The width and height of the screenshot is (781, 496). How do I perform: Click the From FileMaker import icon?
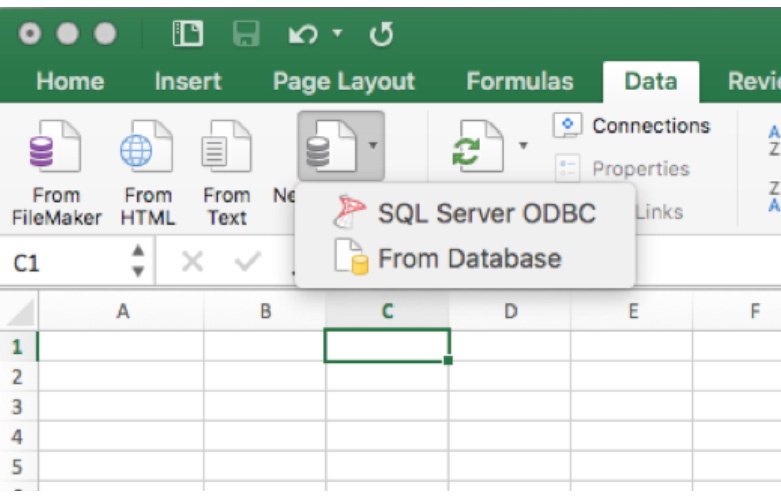click(x=55, y=146)
